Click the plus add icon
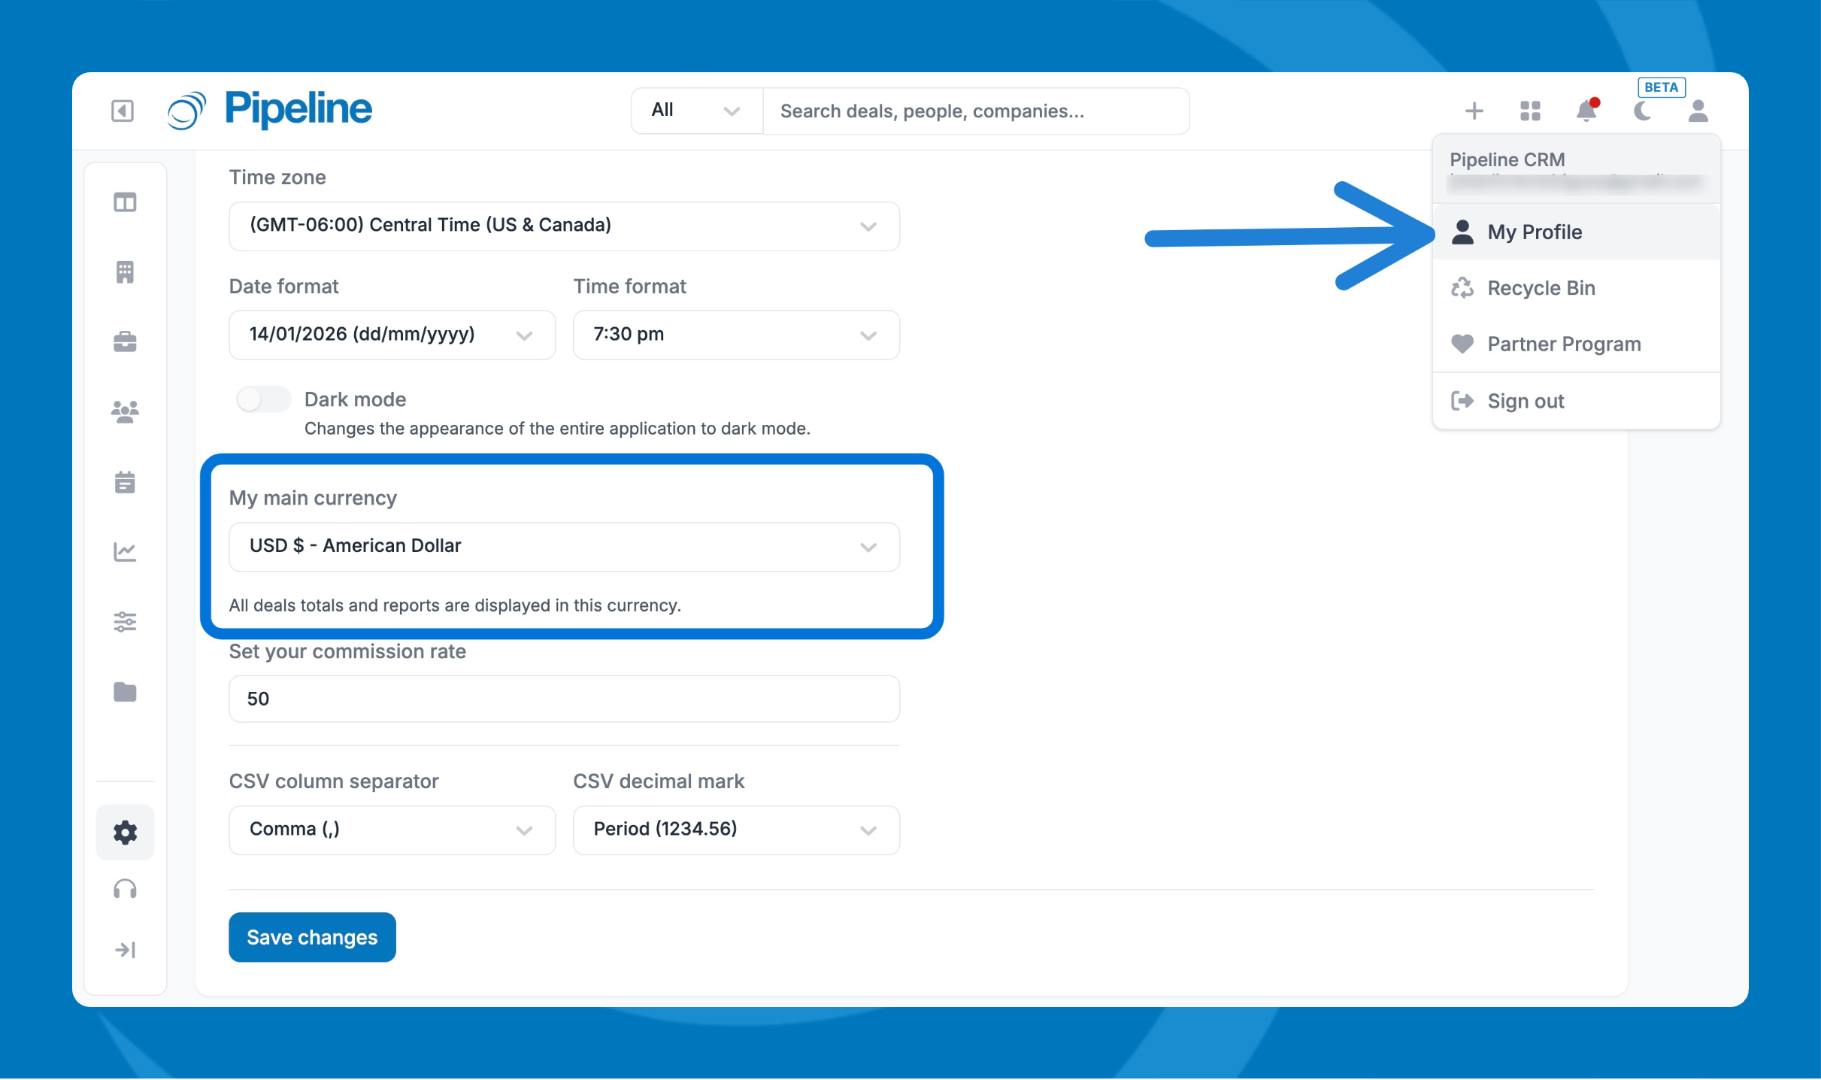 [1474, 111]
